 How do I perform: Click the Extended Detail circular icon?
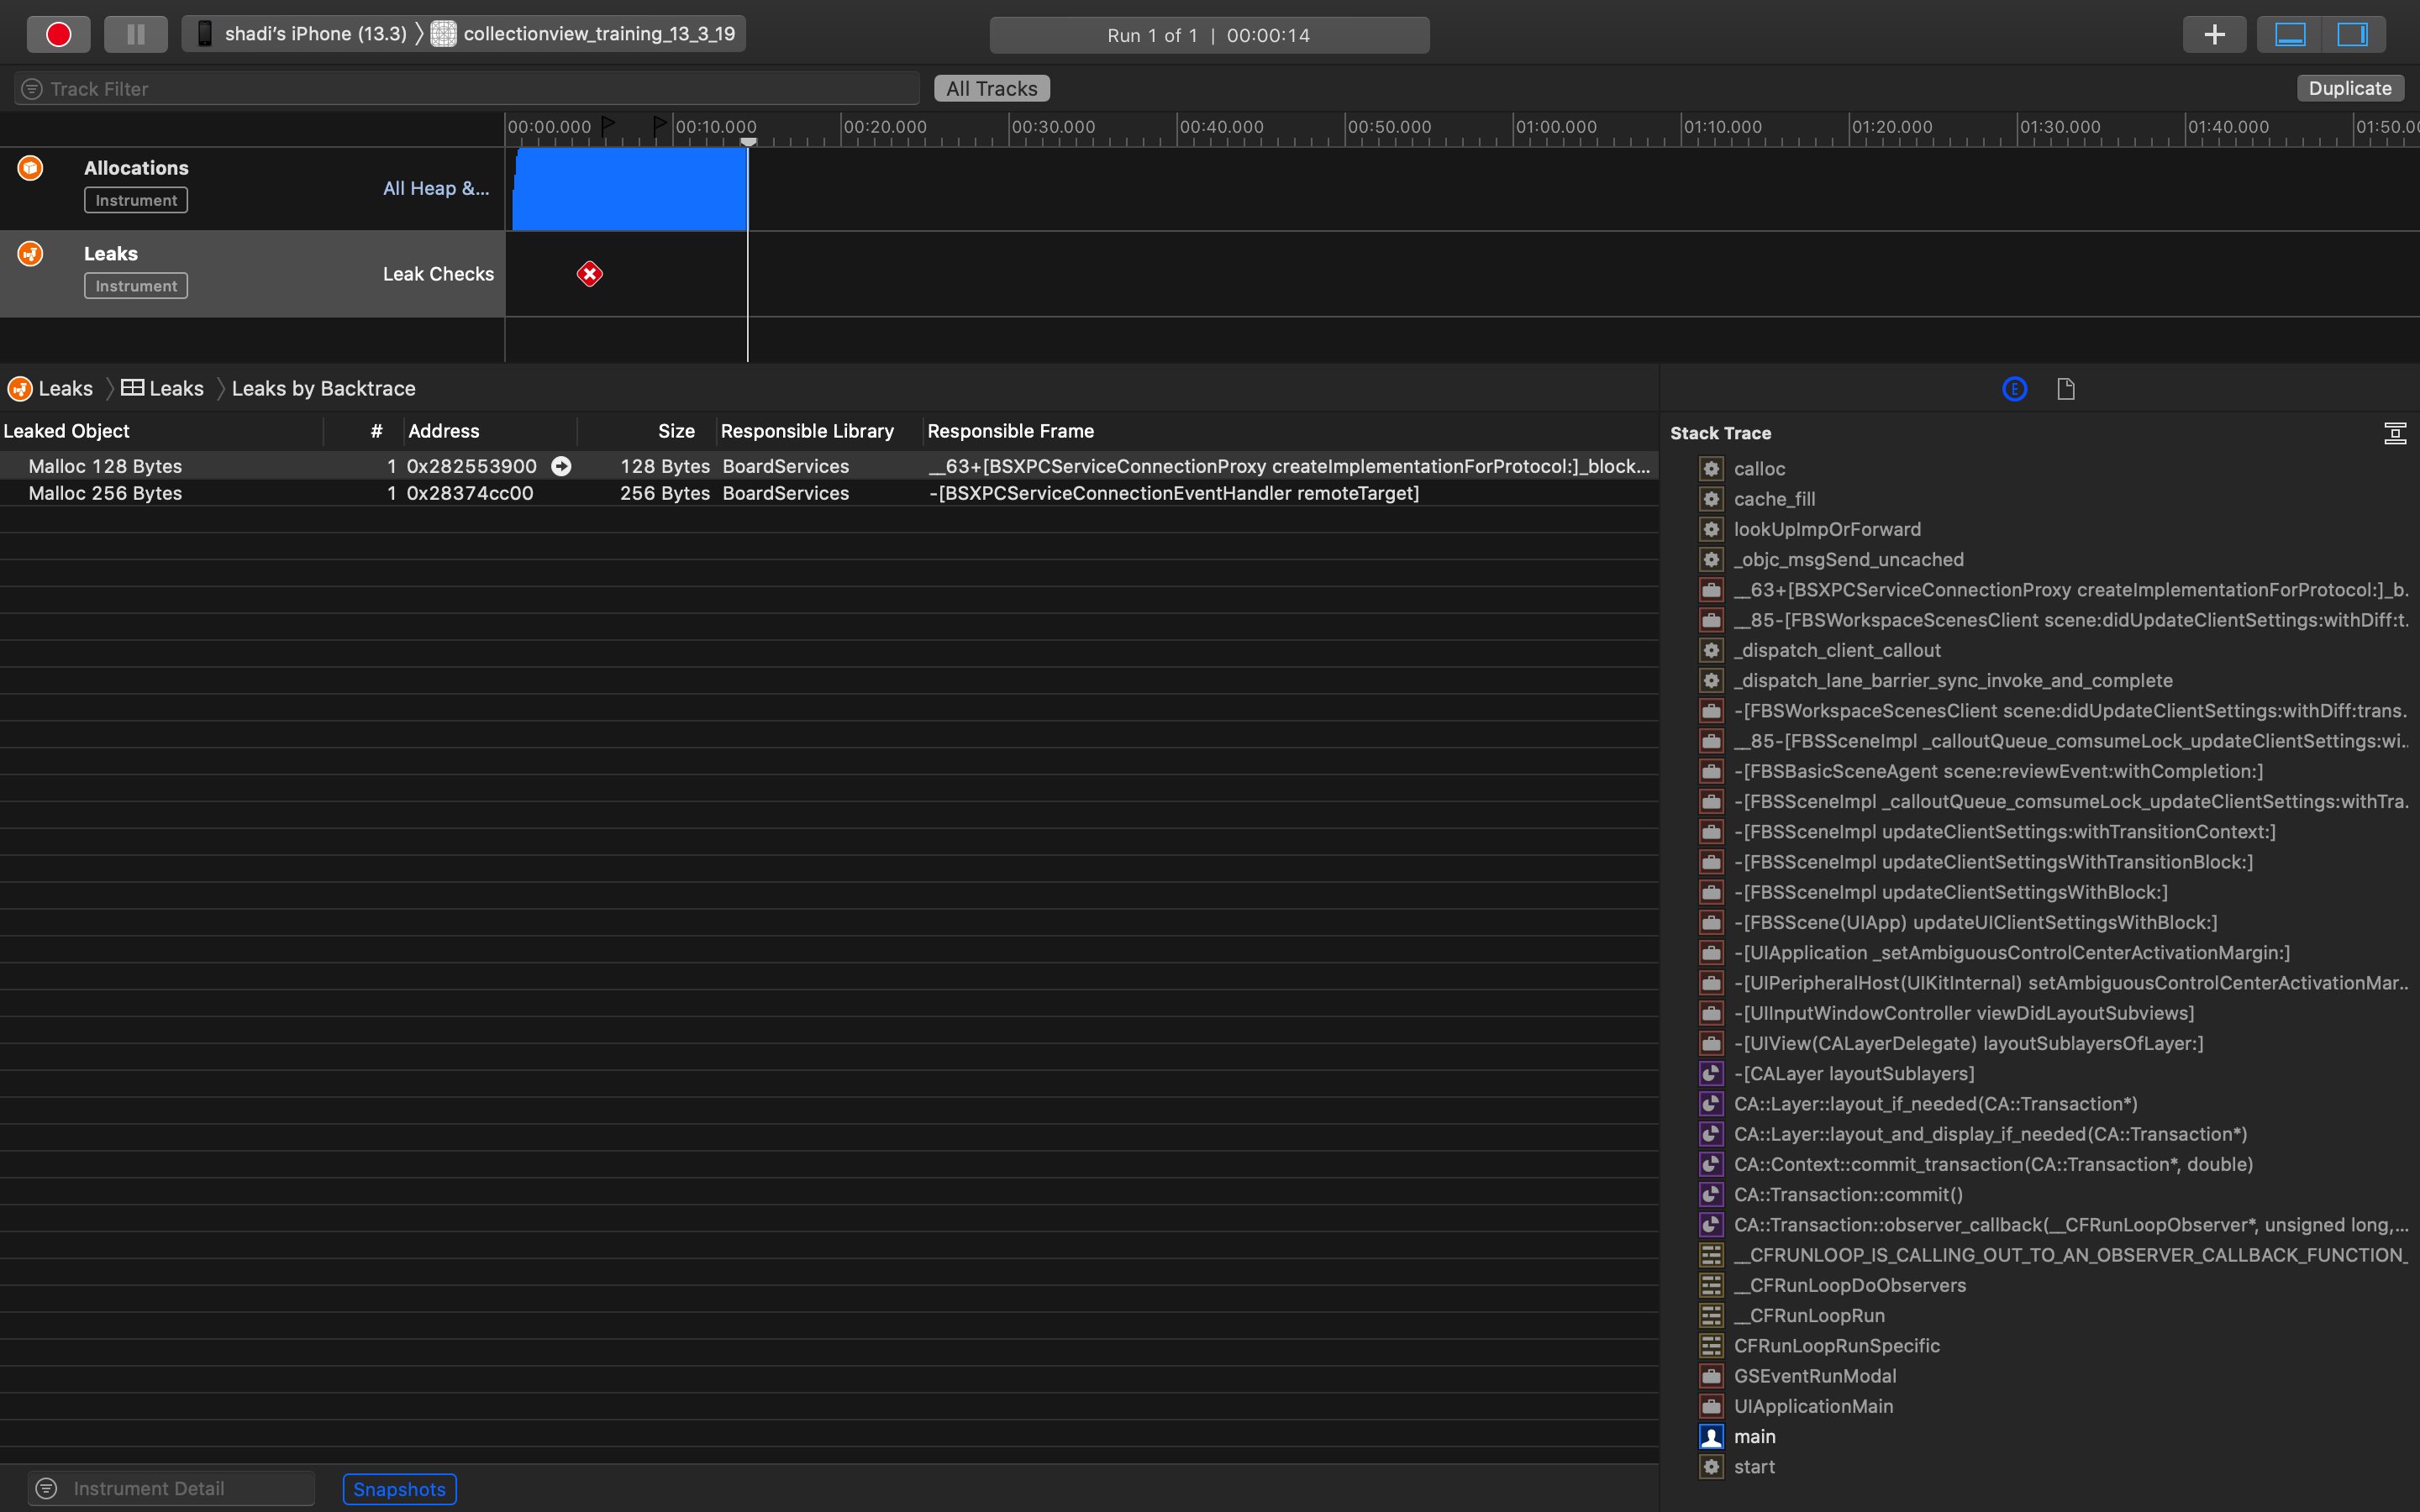click(x=2014, y=389)
